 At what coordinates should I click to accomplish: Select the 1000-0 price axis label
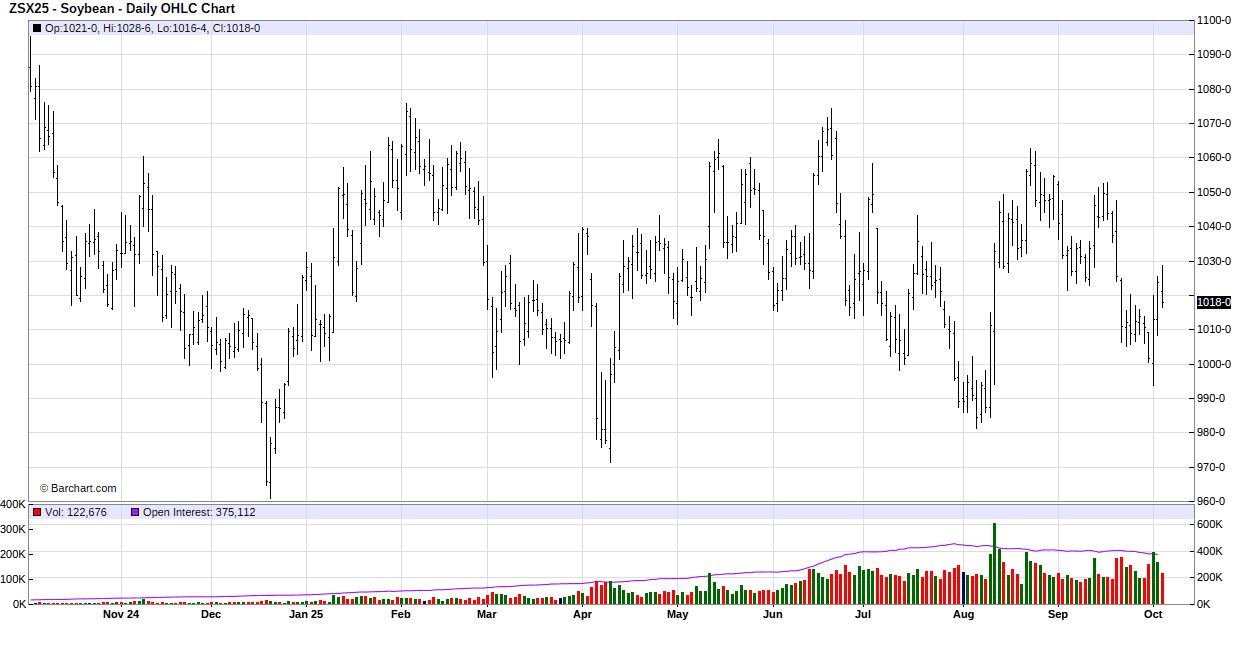pos(1213,364)
